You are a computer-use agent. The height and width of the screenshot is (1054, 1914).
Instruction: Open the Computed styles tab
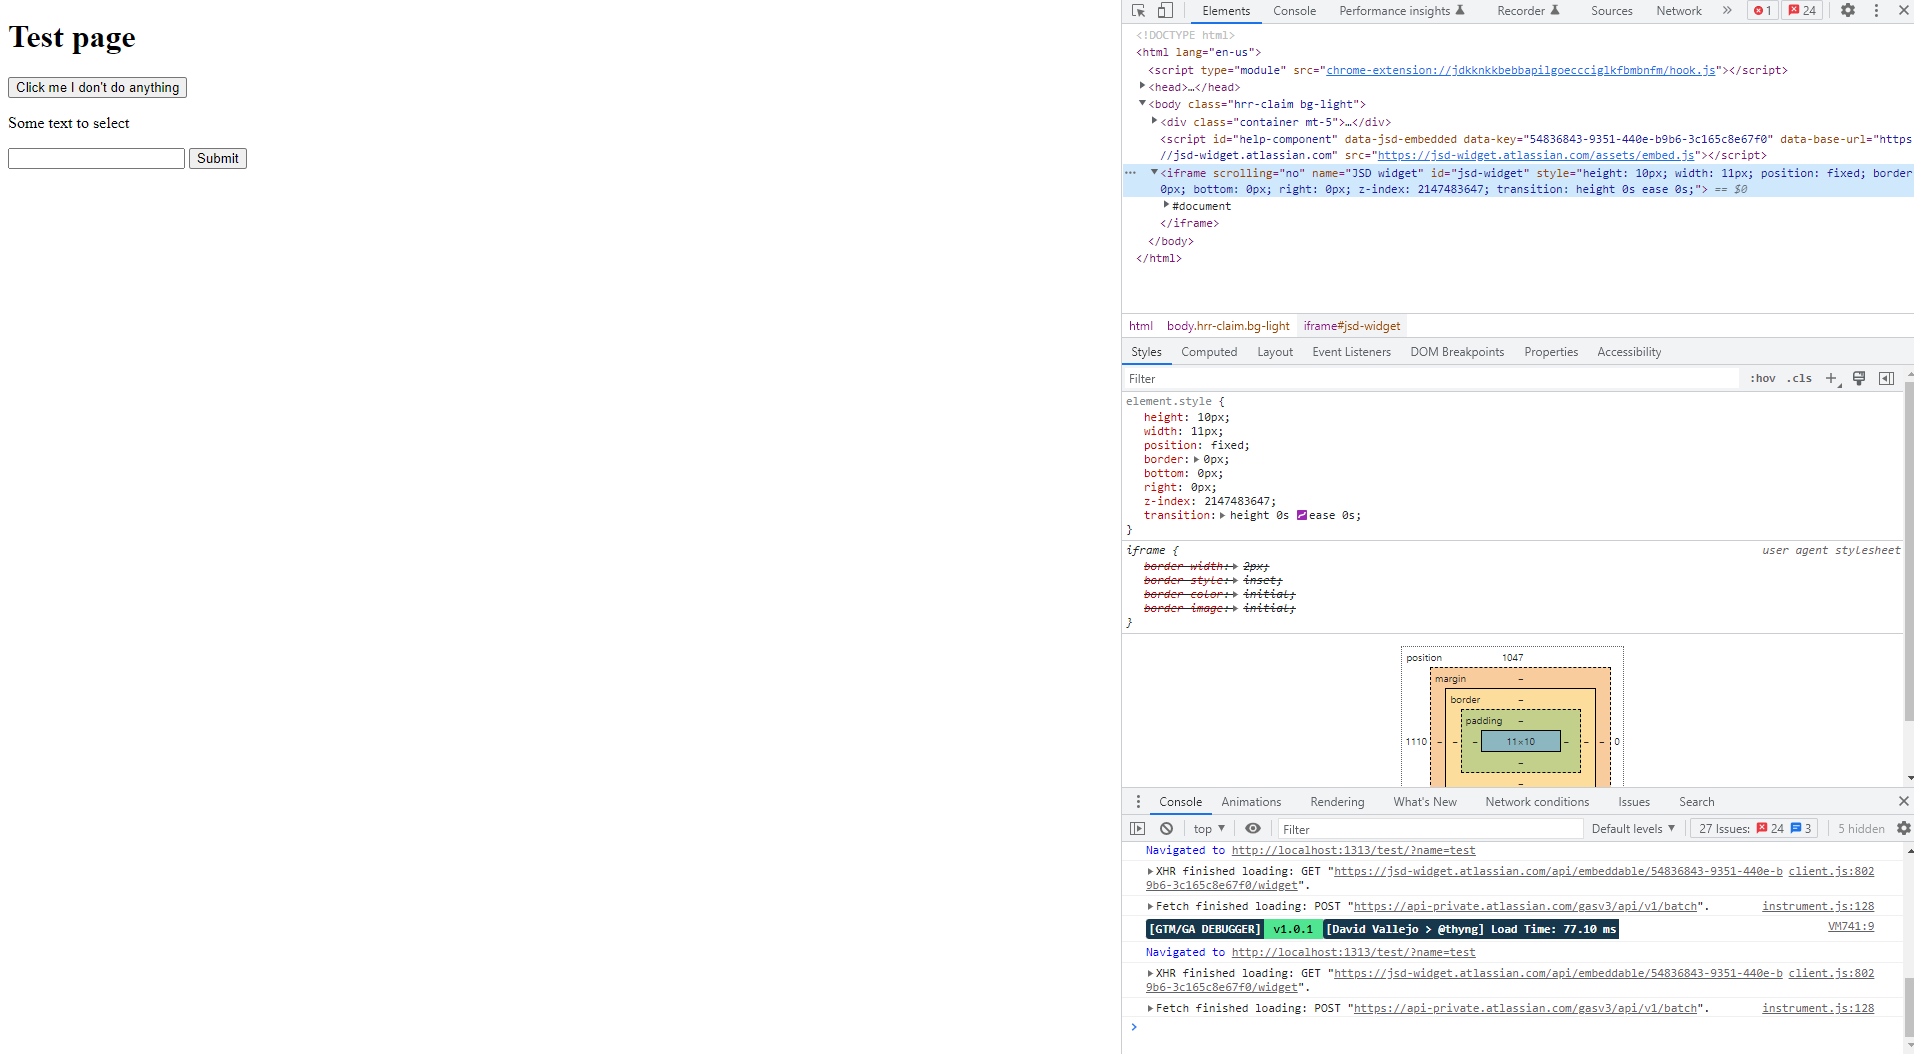click(1209, 352)
